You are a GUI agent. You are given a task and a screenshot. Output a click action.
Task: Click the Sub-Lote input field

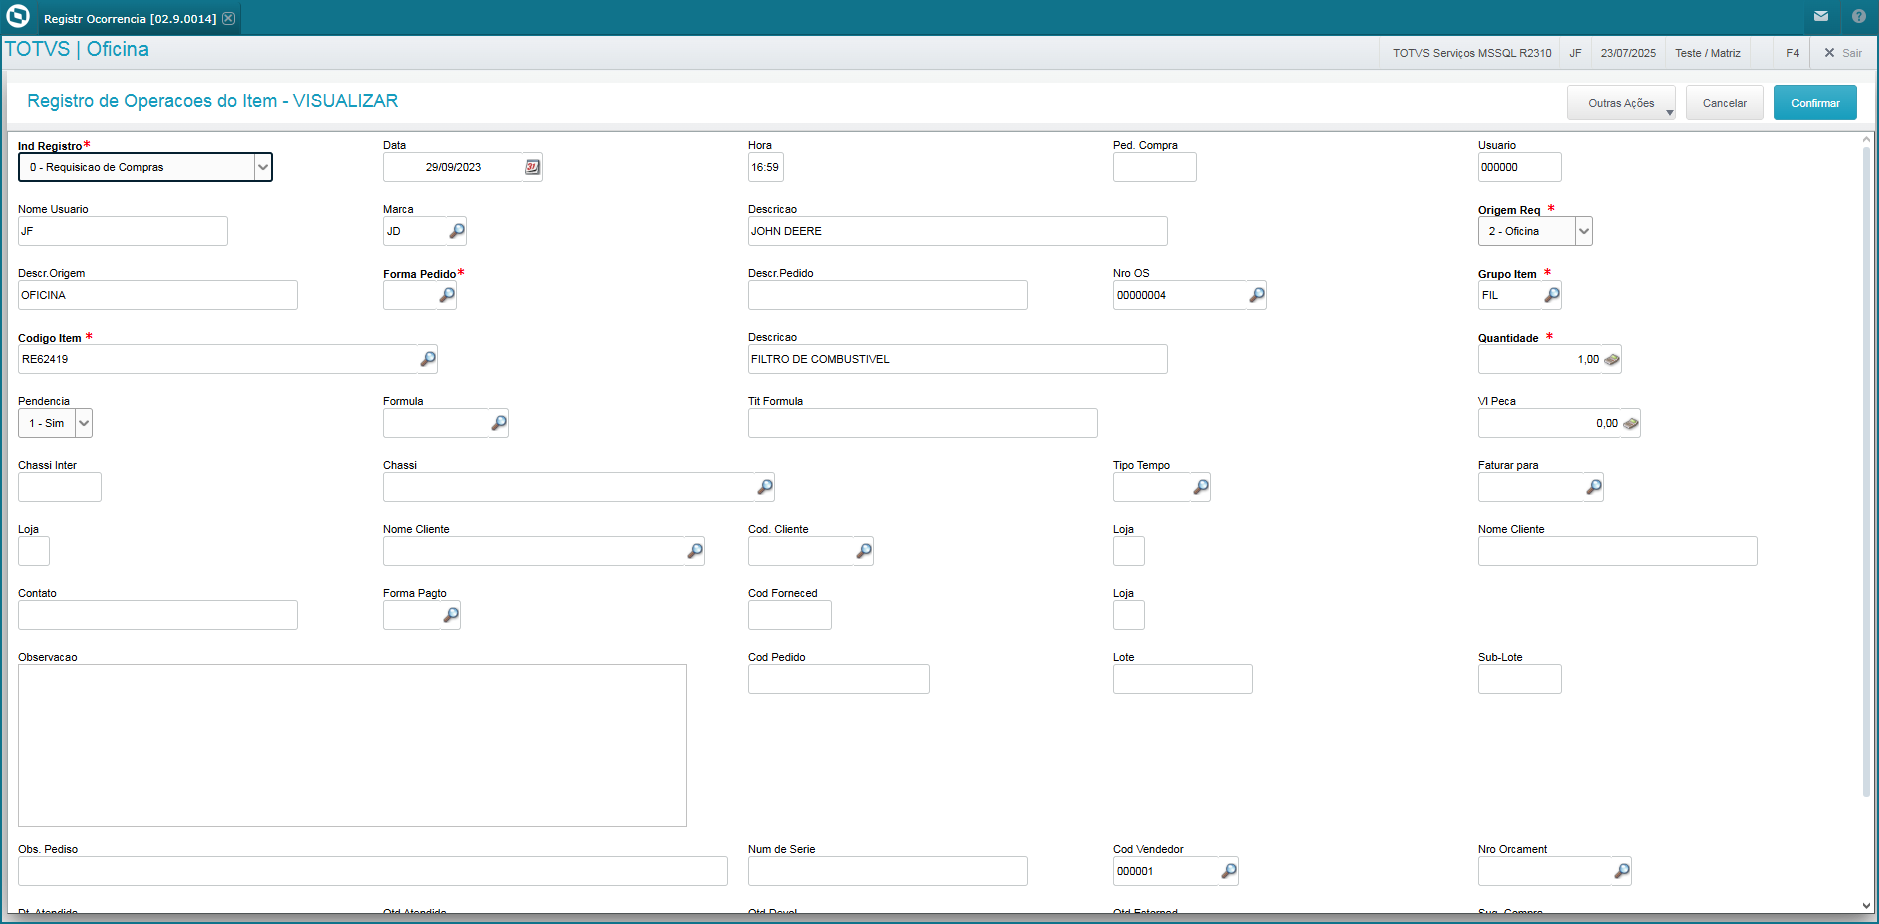tap(1520, 679)
